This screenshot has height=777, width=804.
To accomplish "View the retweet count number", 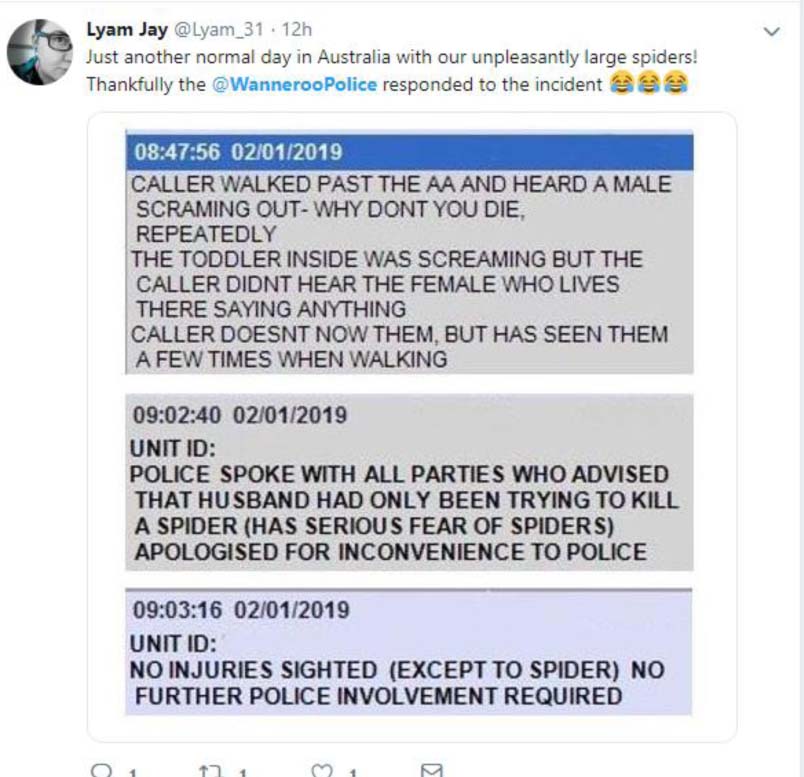I will 243,772.
